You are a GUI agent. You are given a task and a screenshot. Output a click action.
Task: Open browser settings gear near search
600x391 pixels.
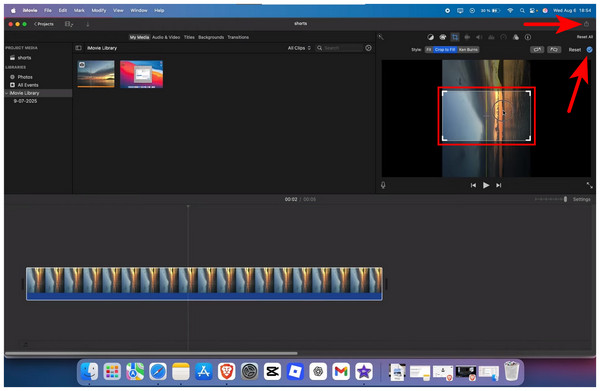click(368, 48)
